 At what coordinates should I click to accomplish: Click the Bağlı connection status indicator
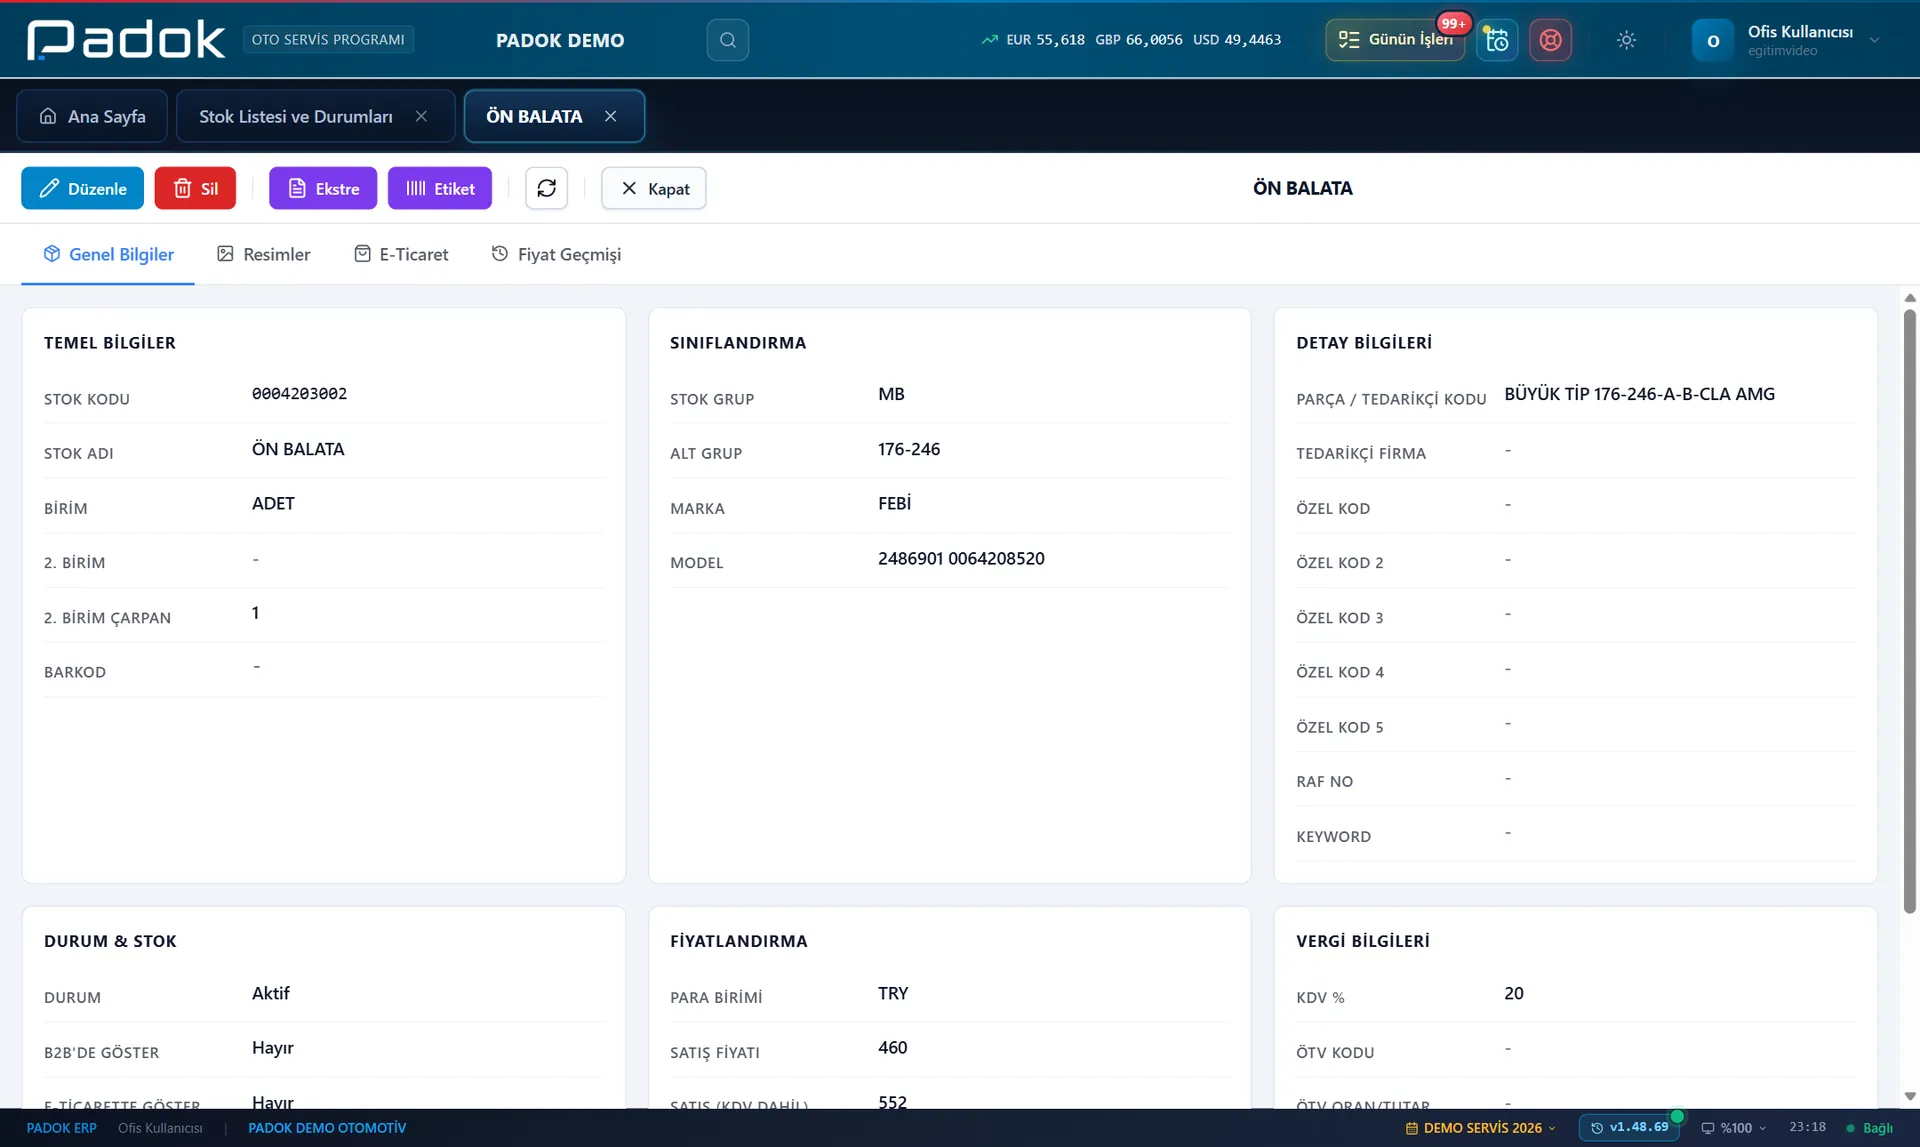pyautogui.click(x=1869, y=1128)
